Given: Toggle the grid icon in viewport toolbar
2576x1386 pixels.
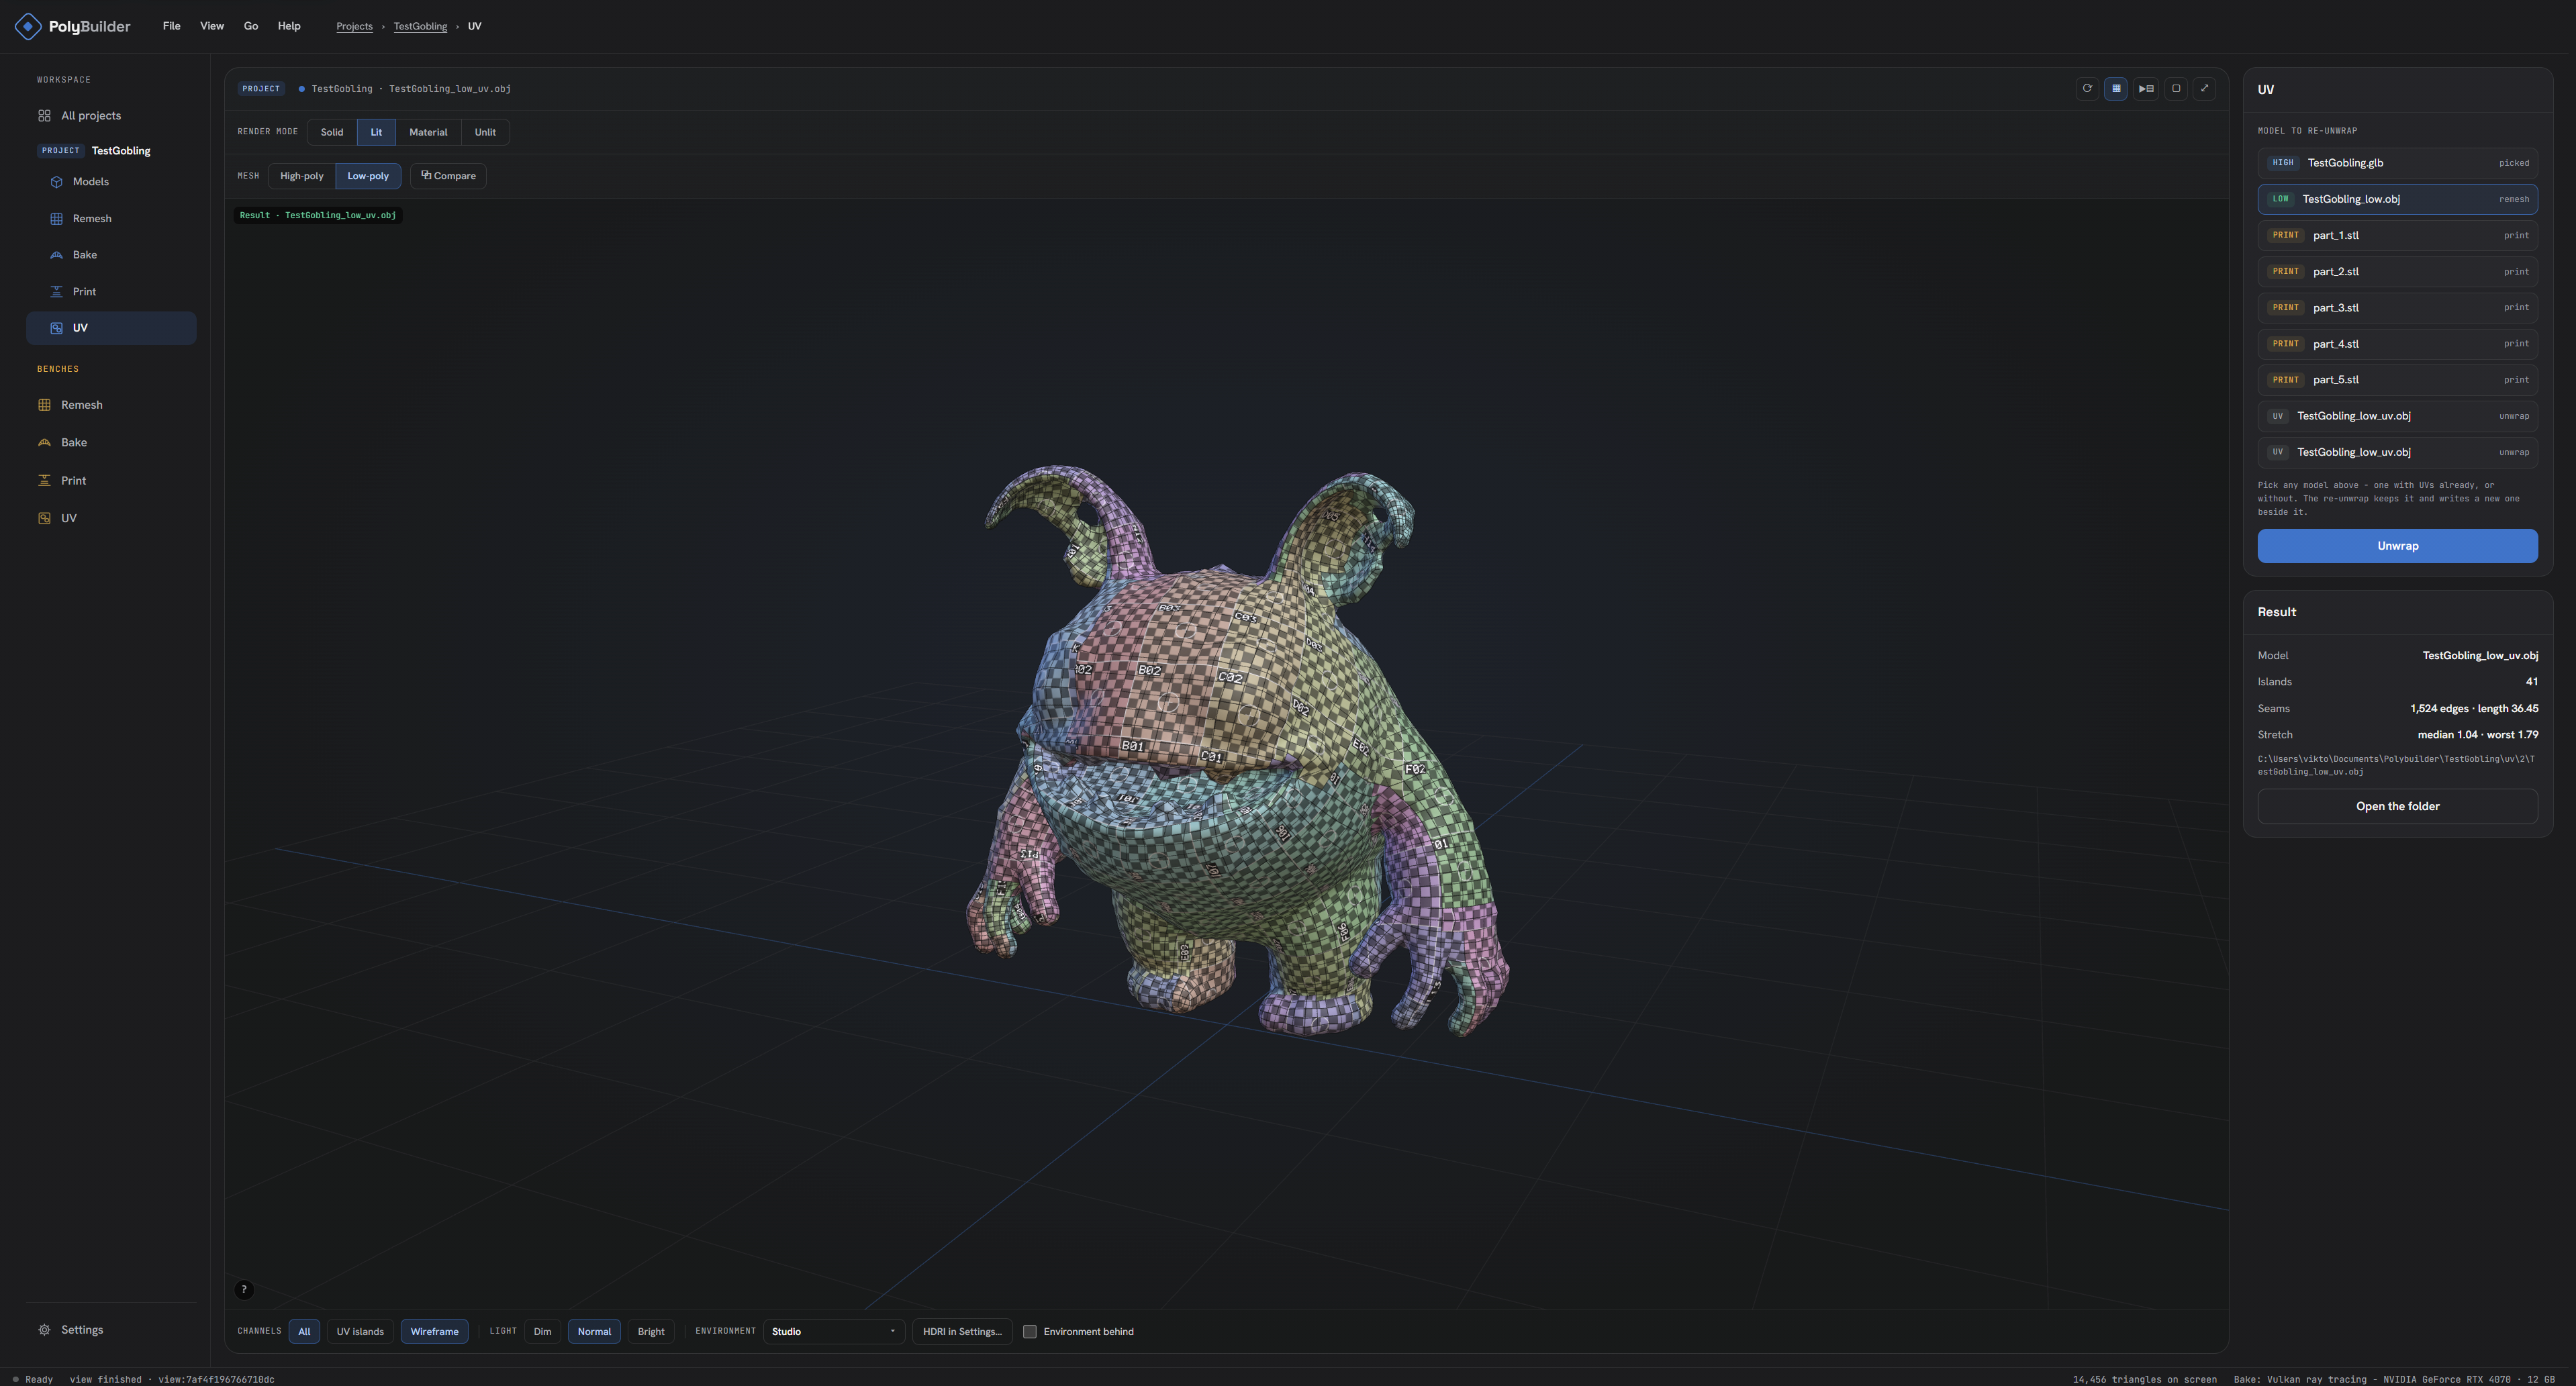Looking at the screenshot, I should pyautogui.click(x=2116, y=88).
